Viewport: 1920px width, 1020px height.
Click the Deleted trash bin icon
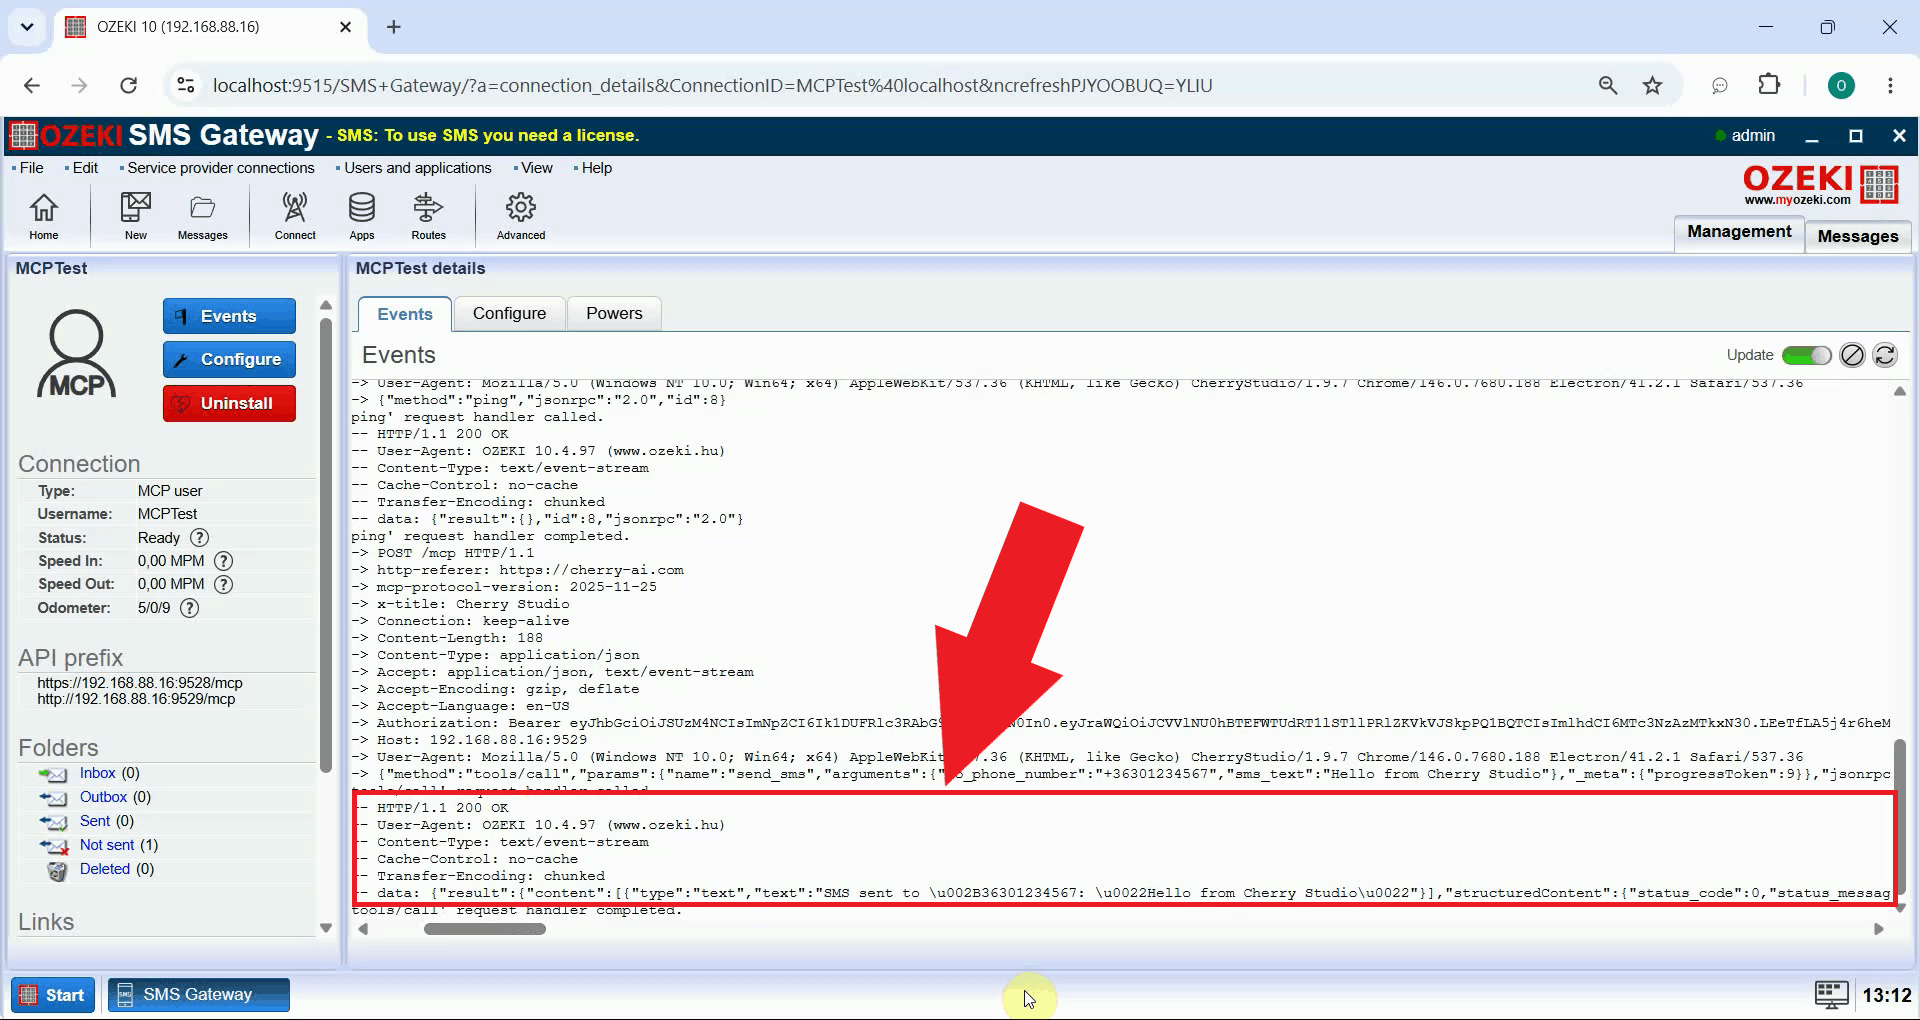coord(58,870)
